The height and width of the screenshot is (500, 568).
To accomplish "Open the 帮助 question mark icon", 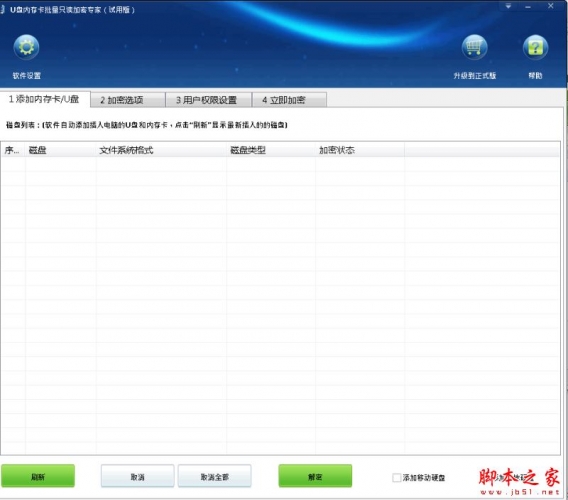I will coord(535,47).
